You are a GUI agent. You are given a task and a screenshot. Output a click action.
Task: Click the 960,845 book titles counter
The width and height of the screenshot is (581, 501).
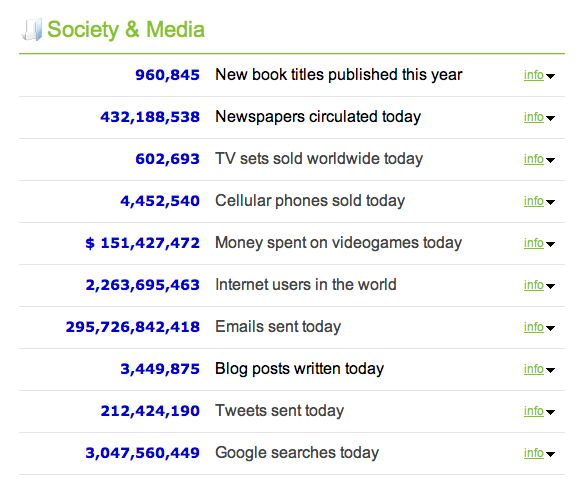coord(167,75)
